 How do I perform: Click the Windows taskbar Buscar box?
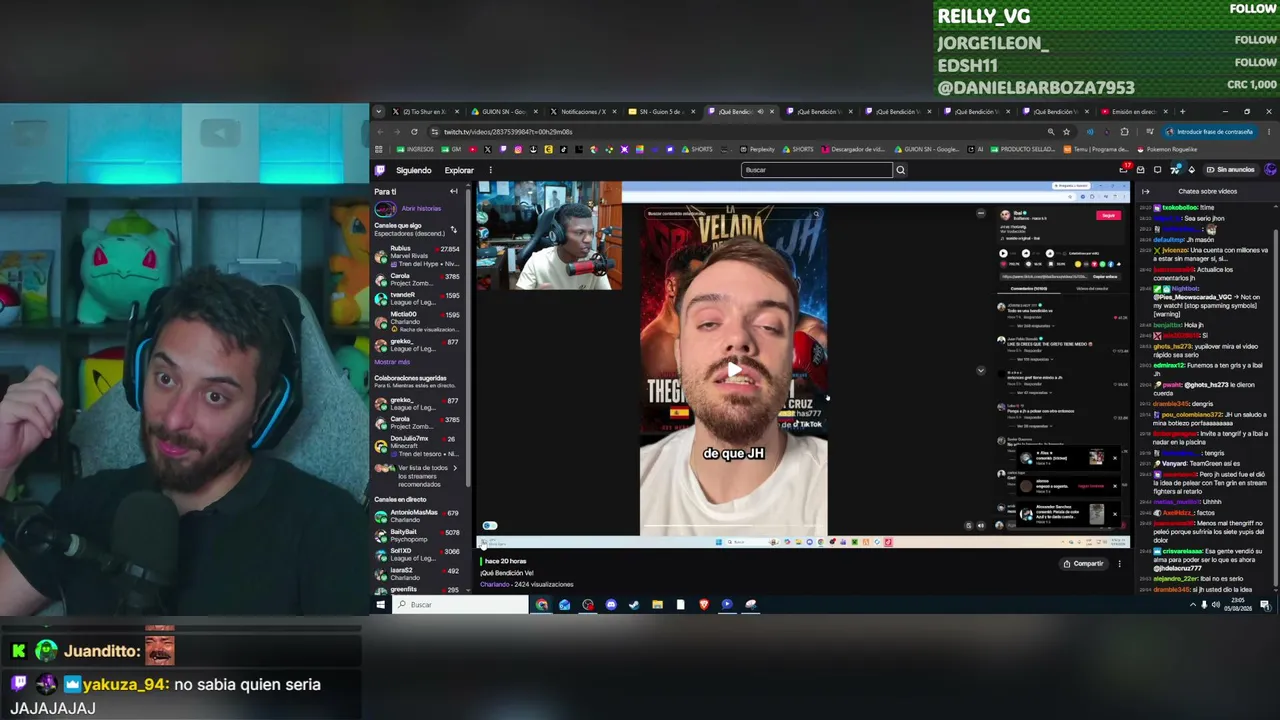coord(459,605)
